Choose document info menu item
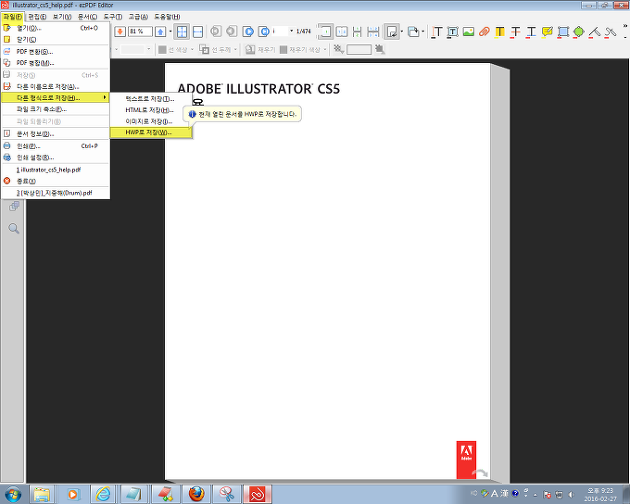 pyautogui.click(x=55, y=134)
